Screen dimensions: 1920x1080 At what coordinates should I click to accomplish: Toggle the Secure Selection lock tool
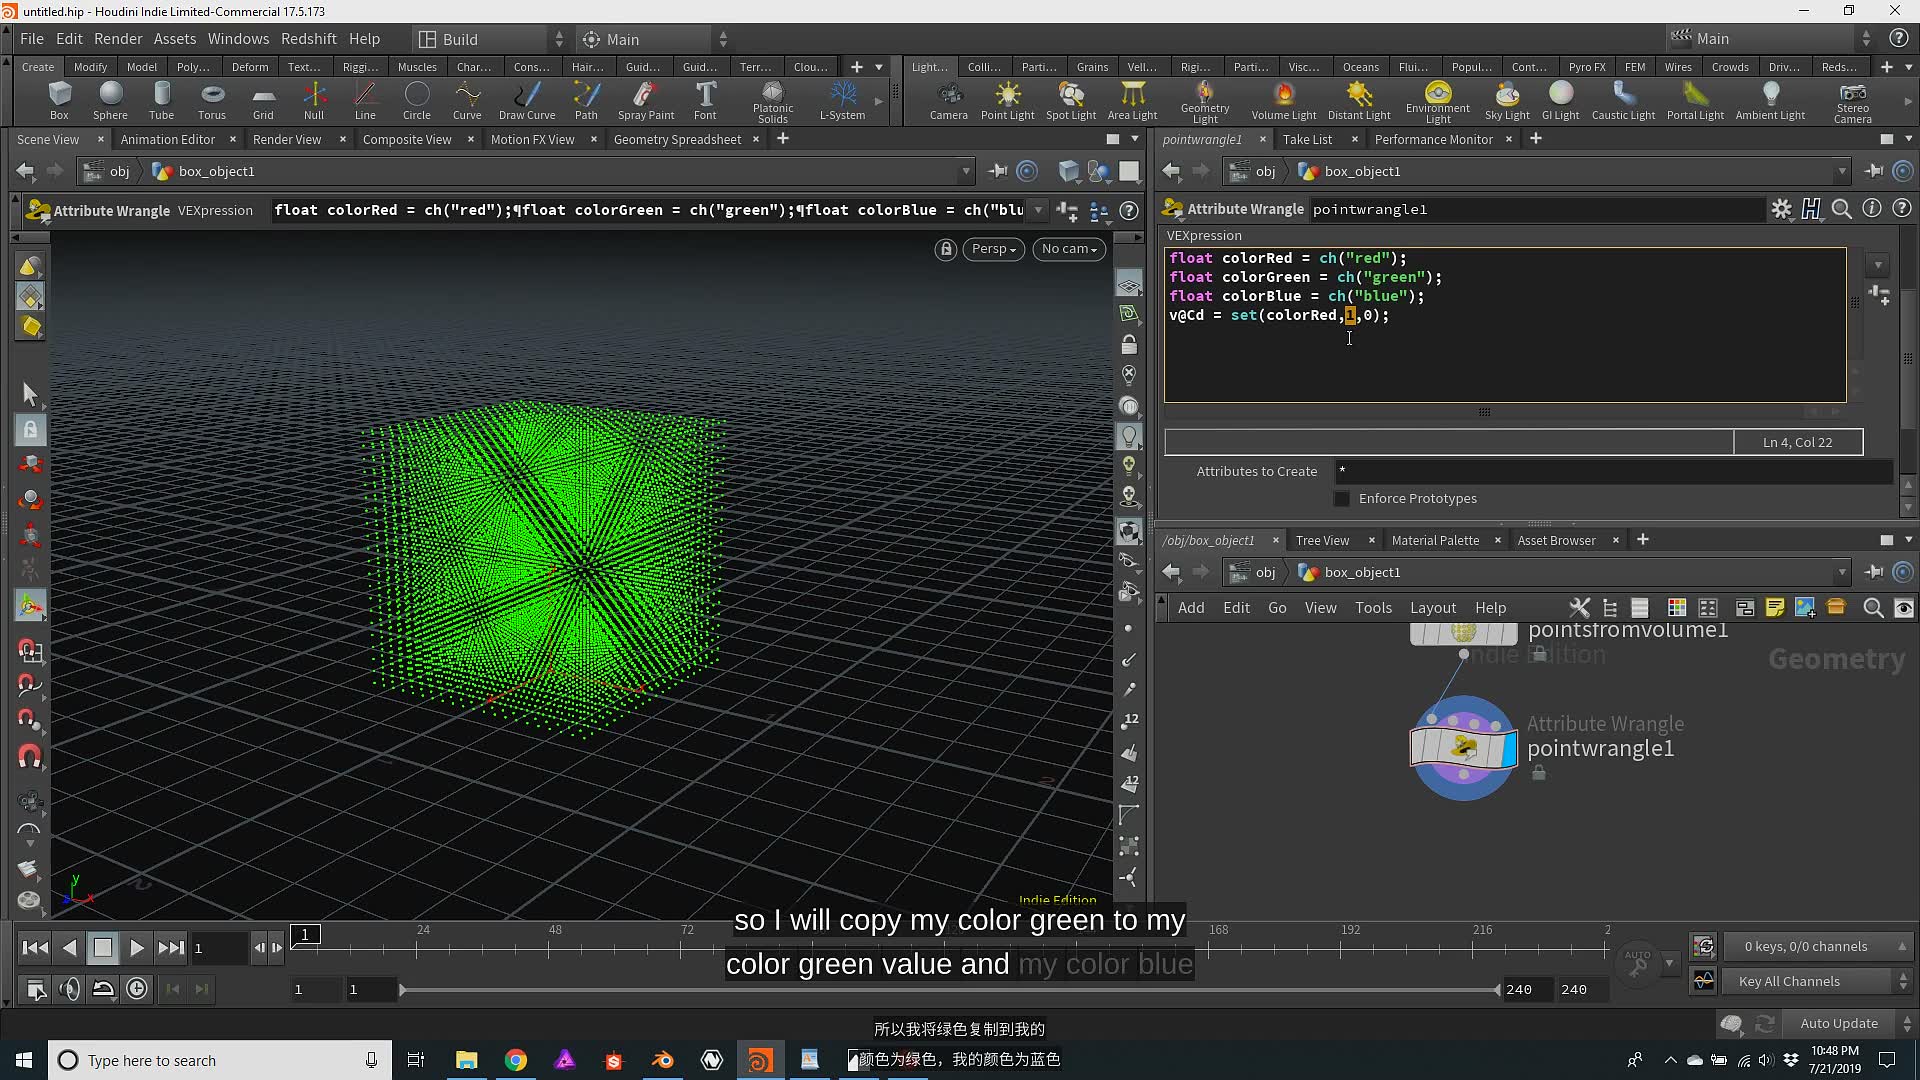pos(30,431)
